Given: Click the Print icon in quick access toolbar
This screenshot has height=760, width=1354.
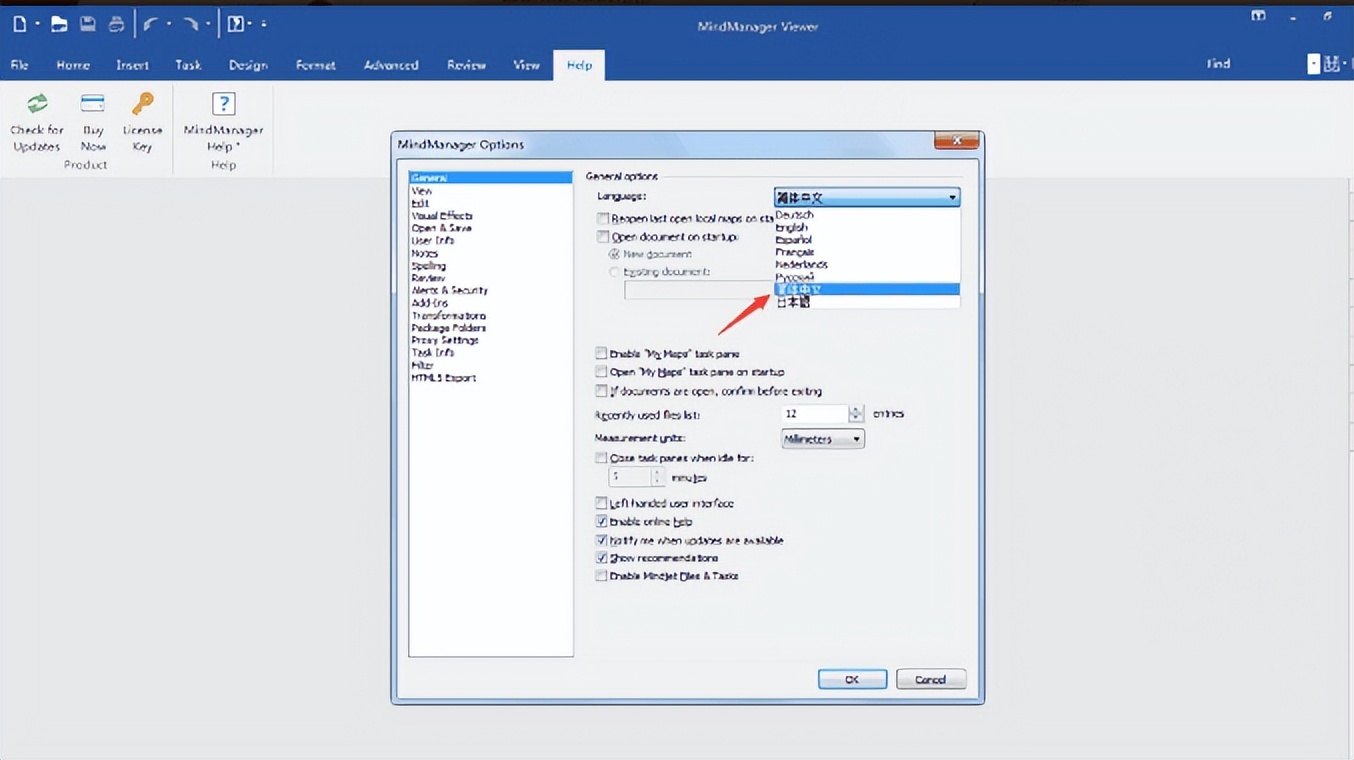Looking at the screenshot, I should pos(117,24).
